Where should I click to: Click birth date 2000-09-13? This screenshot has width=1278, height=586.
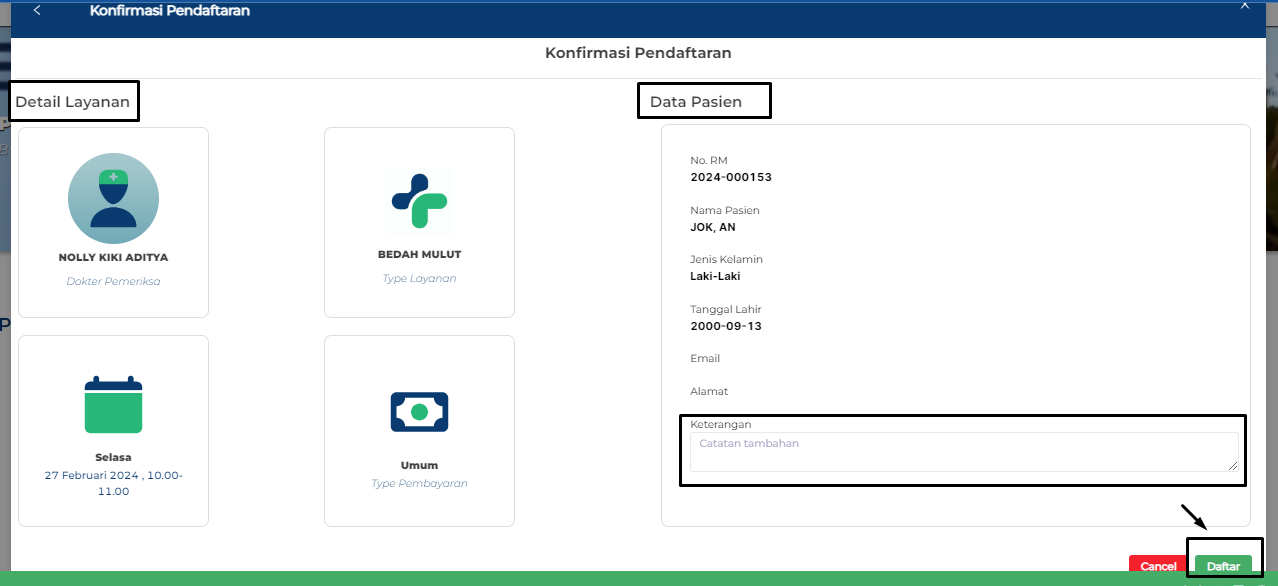[x=726, y=326]
